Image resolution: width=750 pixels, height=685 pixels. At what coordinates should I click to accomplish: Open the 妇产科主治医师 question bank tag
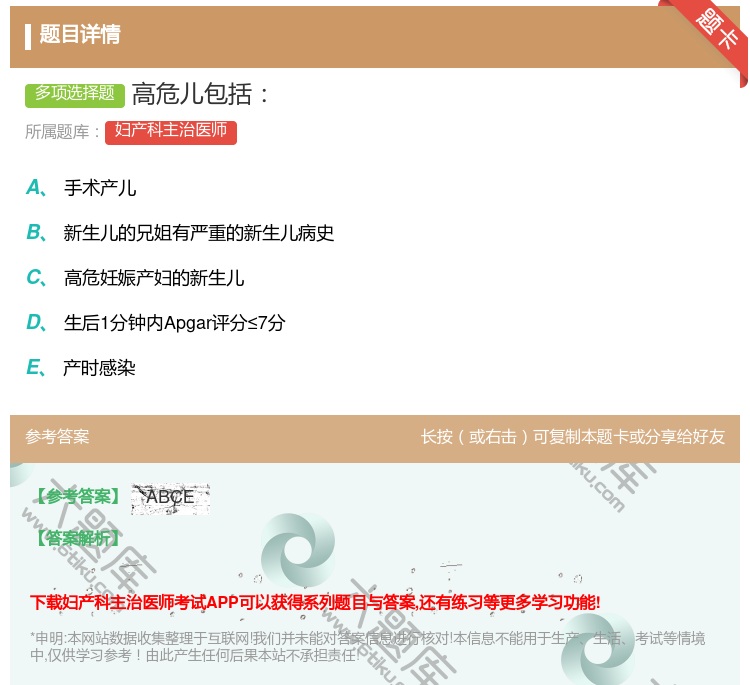[171, 132]
